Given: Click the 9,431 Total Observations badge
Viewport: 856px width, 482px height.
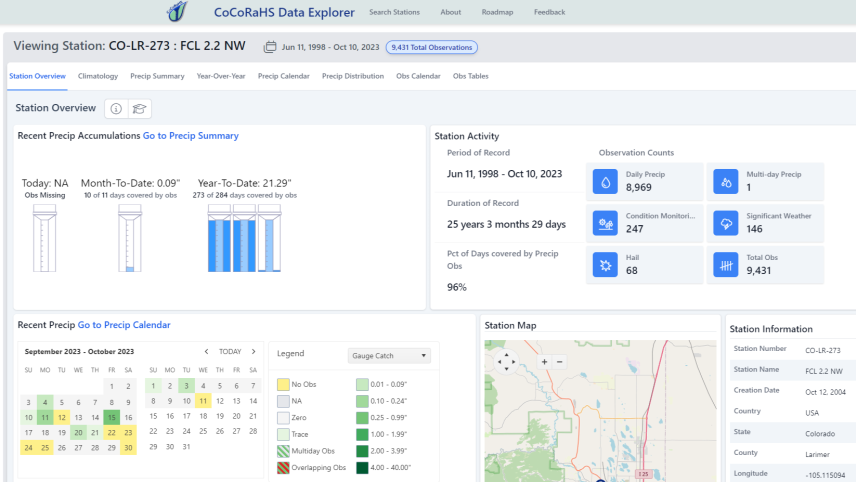Looking at the screenshot, I should [432, 47].
